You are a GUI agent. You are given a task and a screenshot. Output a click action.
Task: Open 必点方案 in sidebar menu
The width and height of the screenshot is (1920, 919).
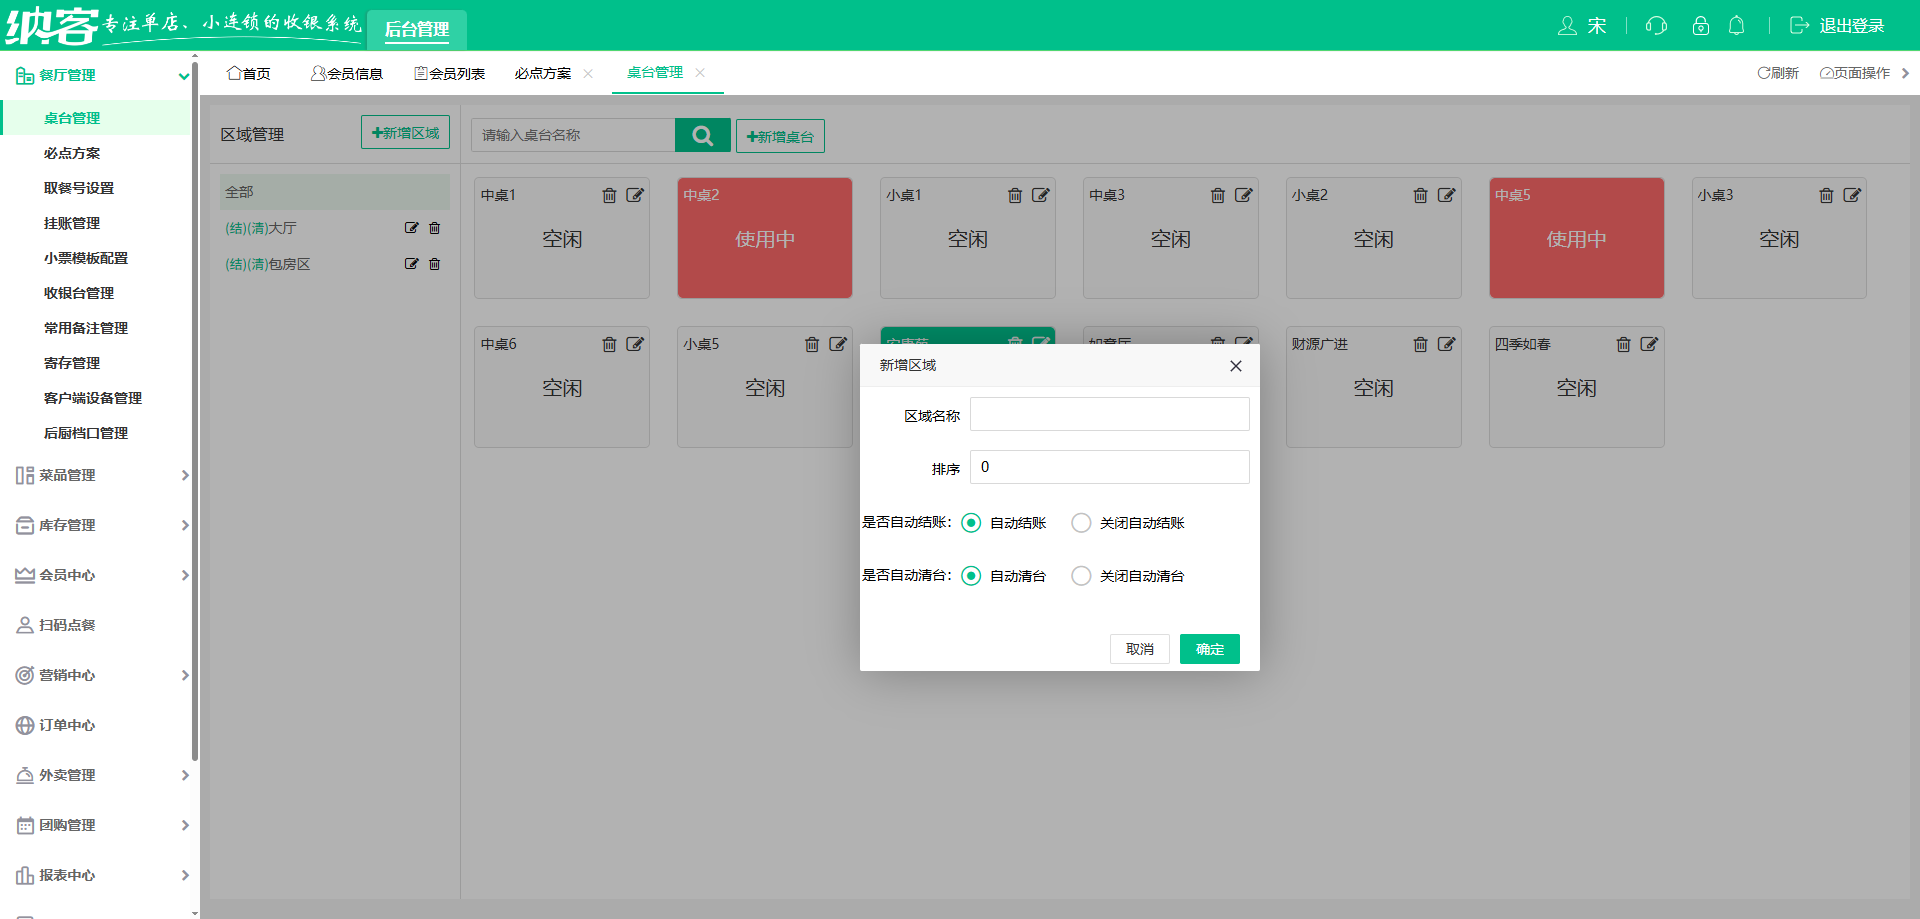[x=72, y=153]
